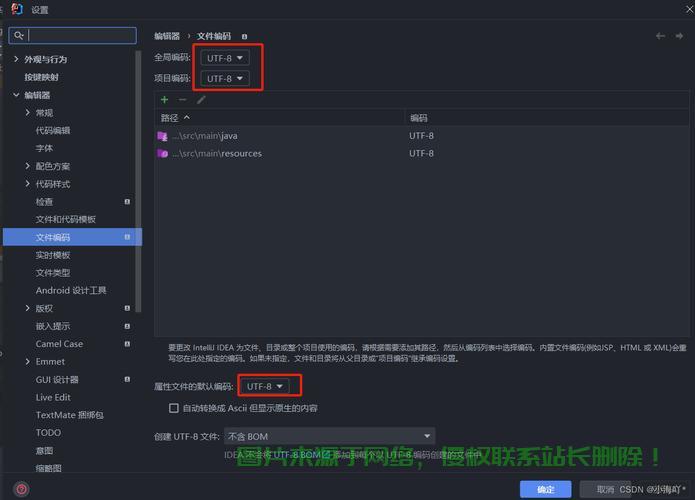Click the edit pencil icon
The height and width of the screenshot is (500, 695).
pyautogui.click(x=201, y=100)
